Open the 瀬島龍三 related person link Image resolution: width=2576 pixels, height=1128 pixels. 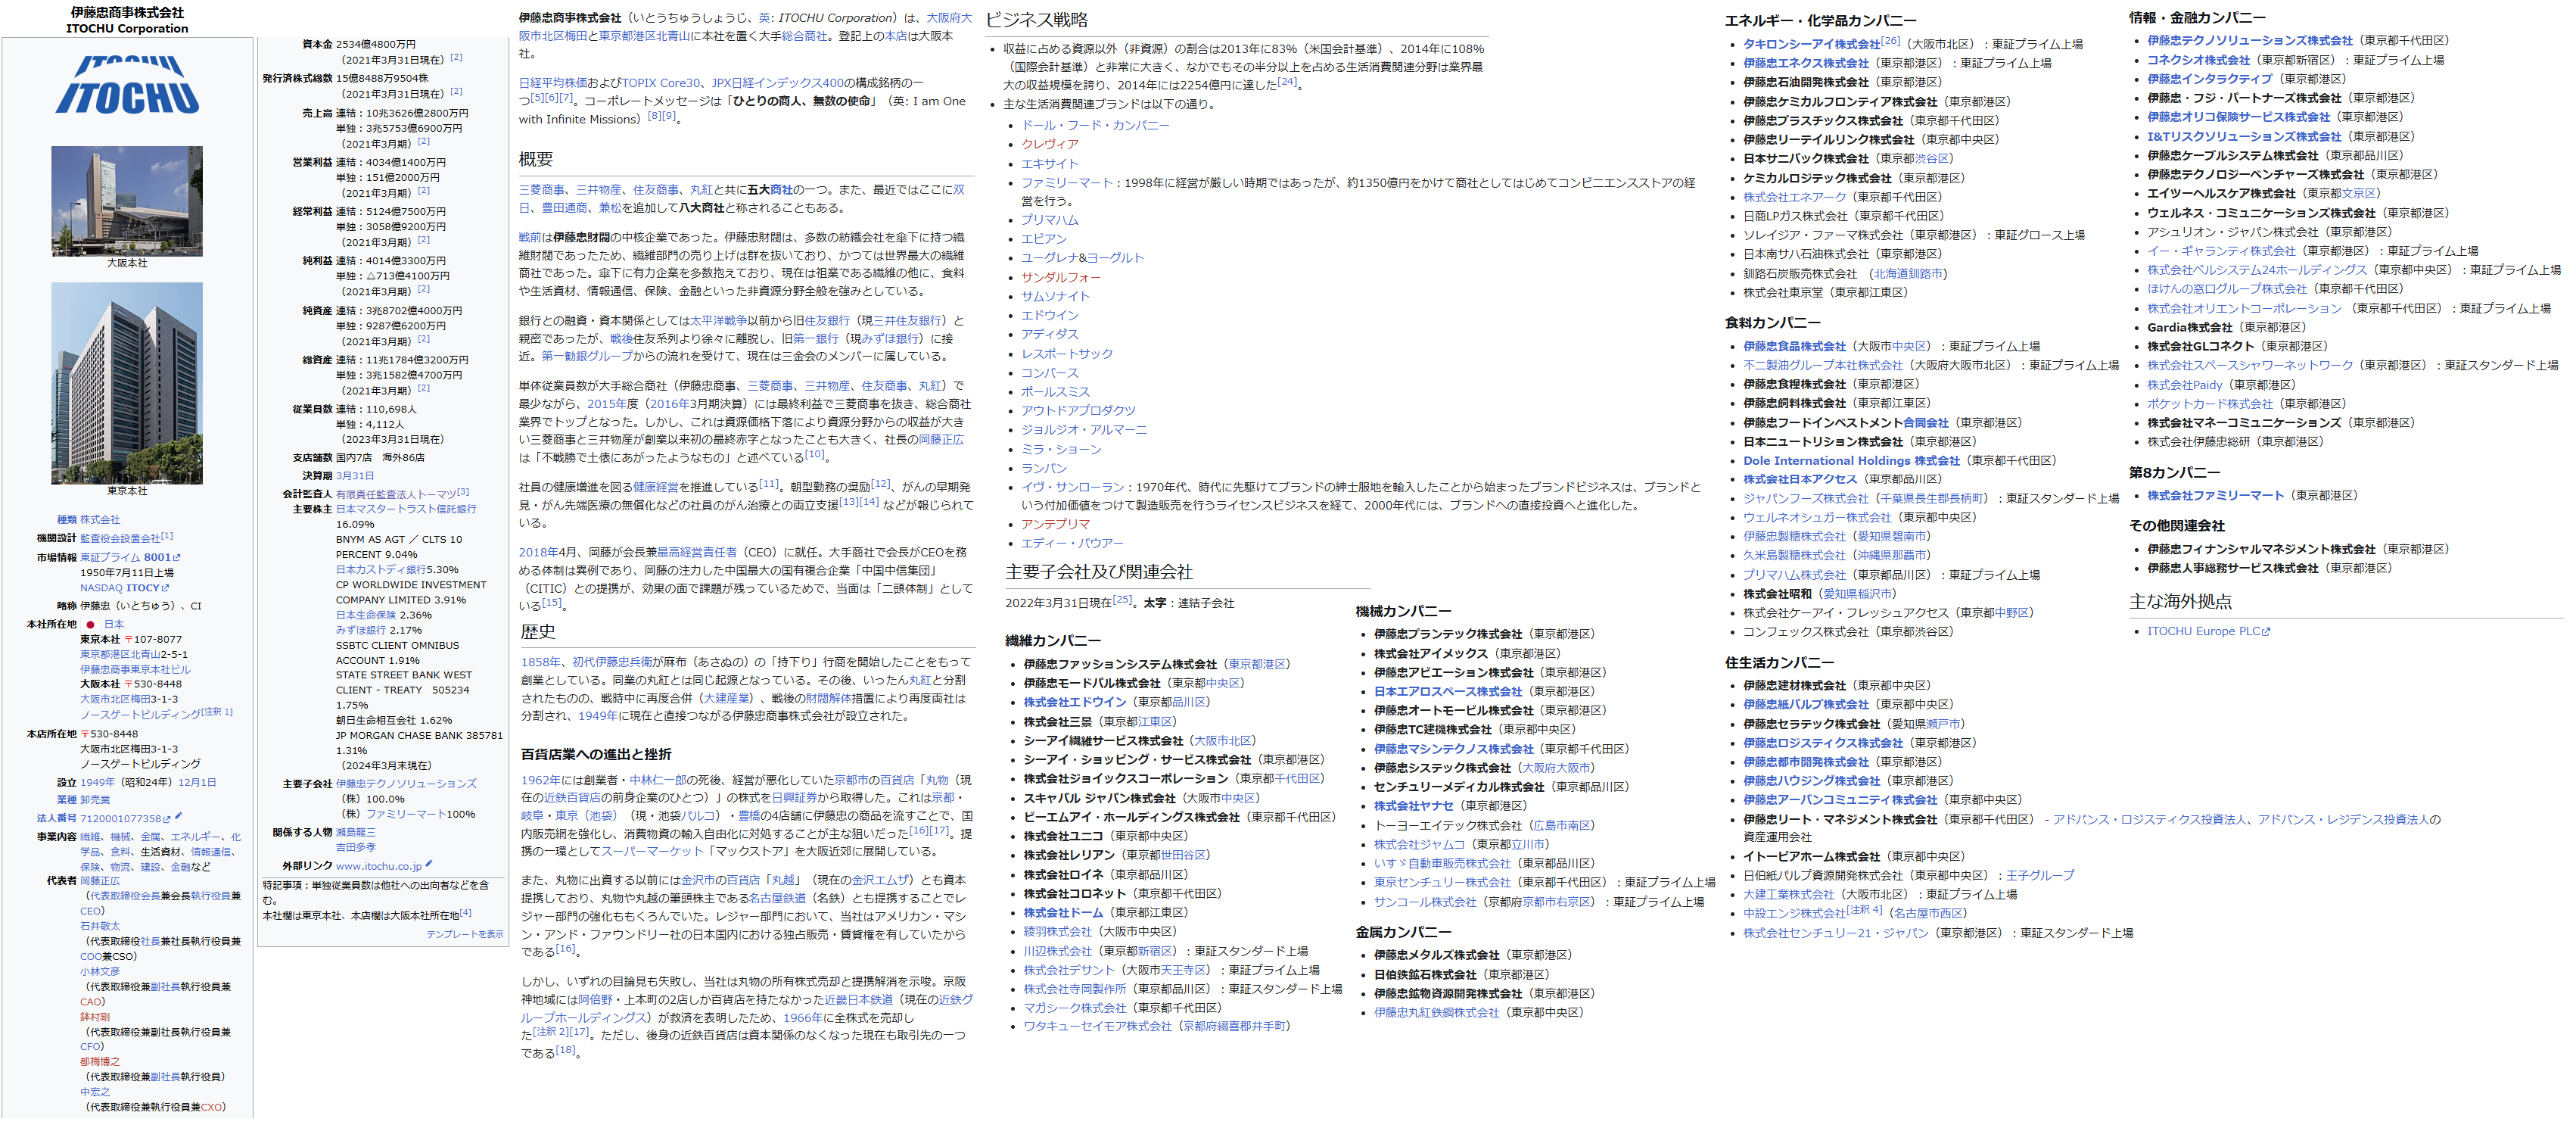[x=355, y=832]
